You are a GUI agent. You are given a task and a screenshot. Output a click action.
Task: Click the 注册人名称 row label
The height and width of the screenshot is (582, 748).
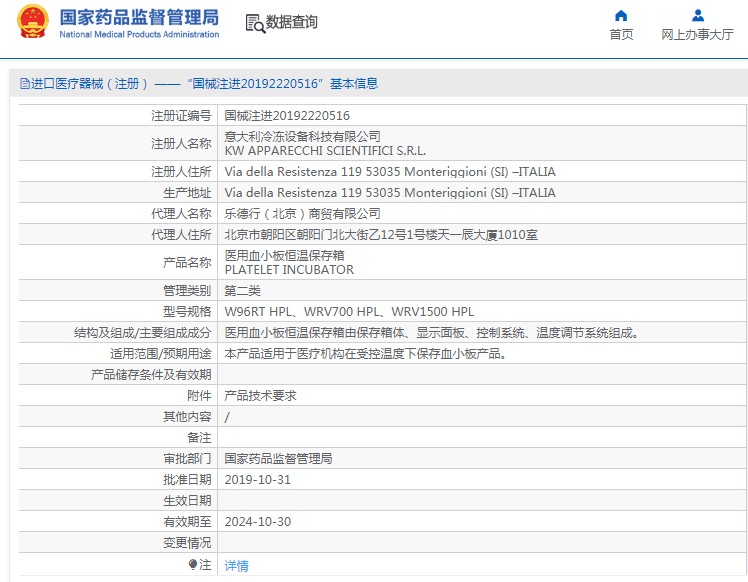[181, 144]
